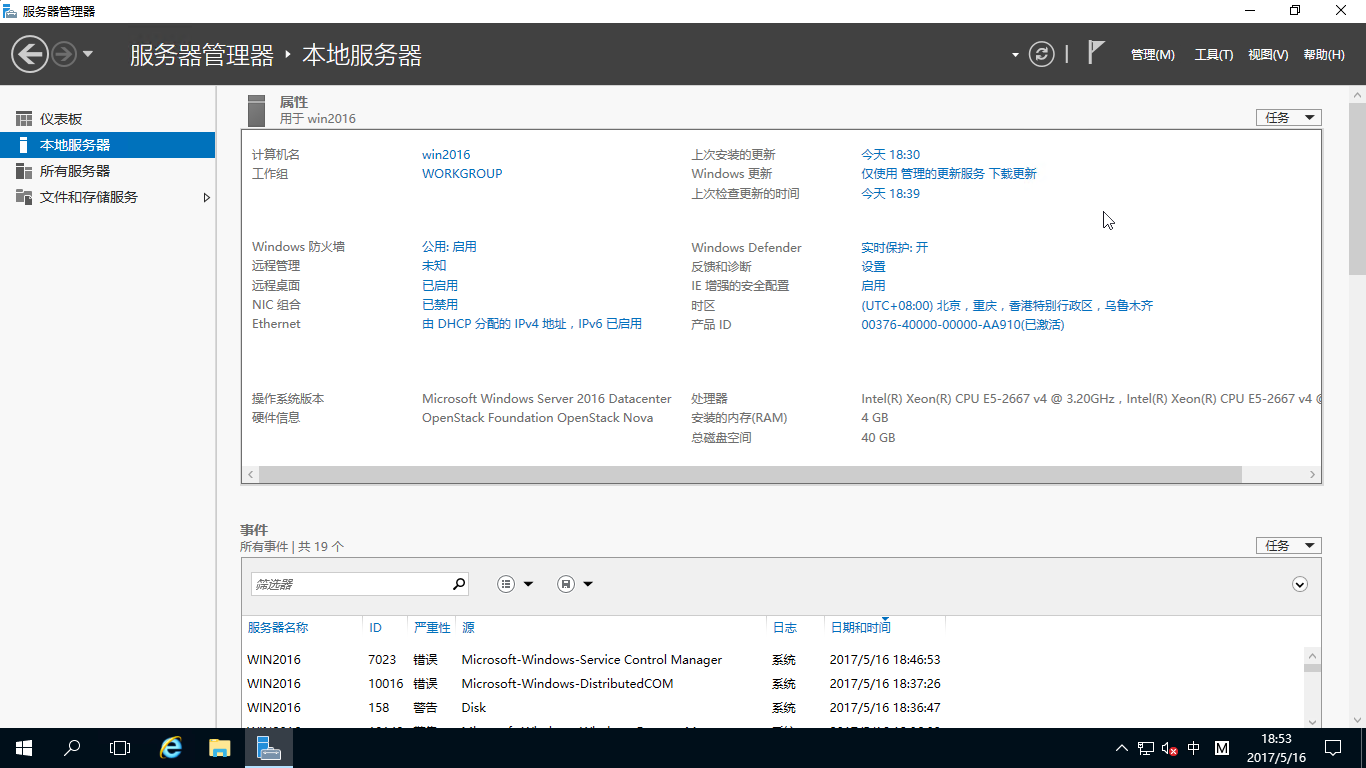Select event row Microsoft-Windows-DistributedCOM
The height and width of the screenshot is (768, 1366).
772,684
